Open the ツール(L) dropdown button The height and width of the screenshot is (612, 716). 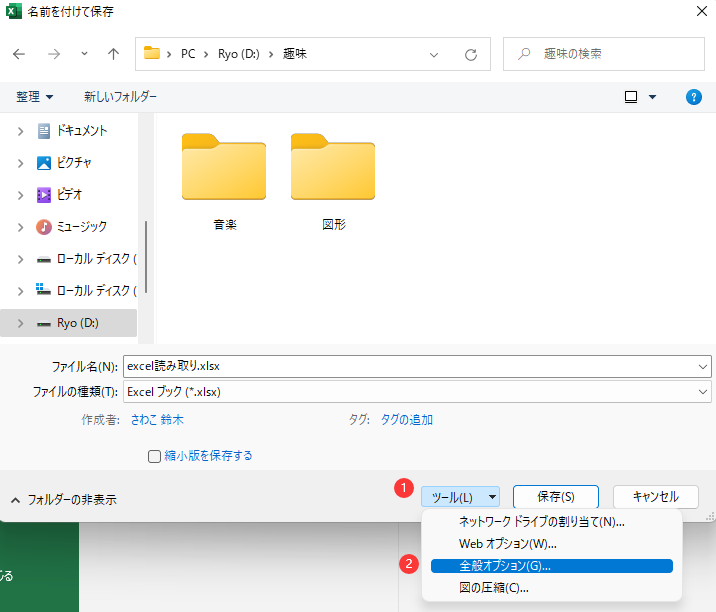(x=460, y=497)
